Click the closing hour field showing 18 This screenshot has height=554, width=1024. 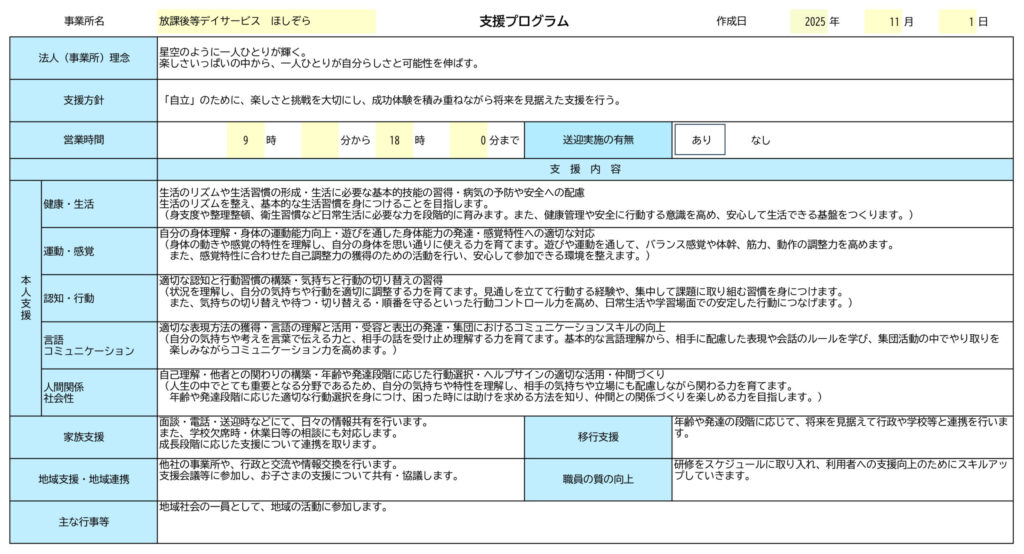[395, 140]
